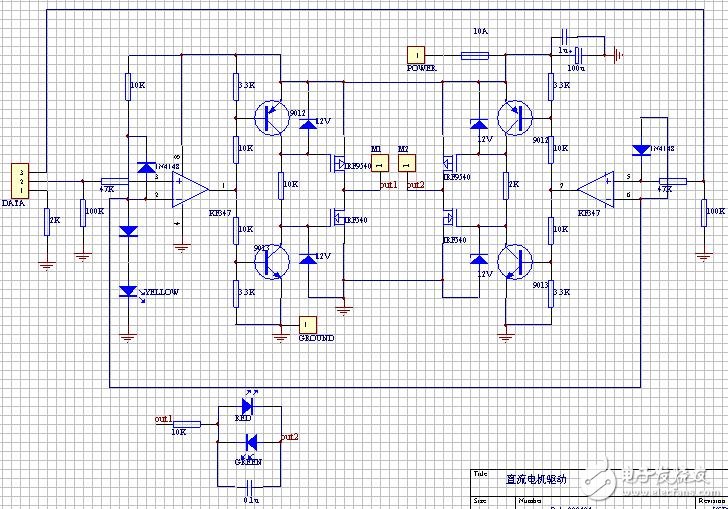Select the upper-left 9012 transistor
Image resolution: width=728 pixels, height=509 pixels.
tap(268, 118)
